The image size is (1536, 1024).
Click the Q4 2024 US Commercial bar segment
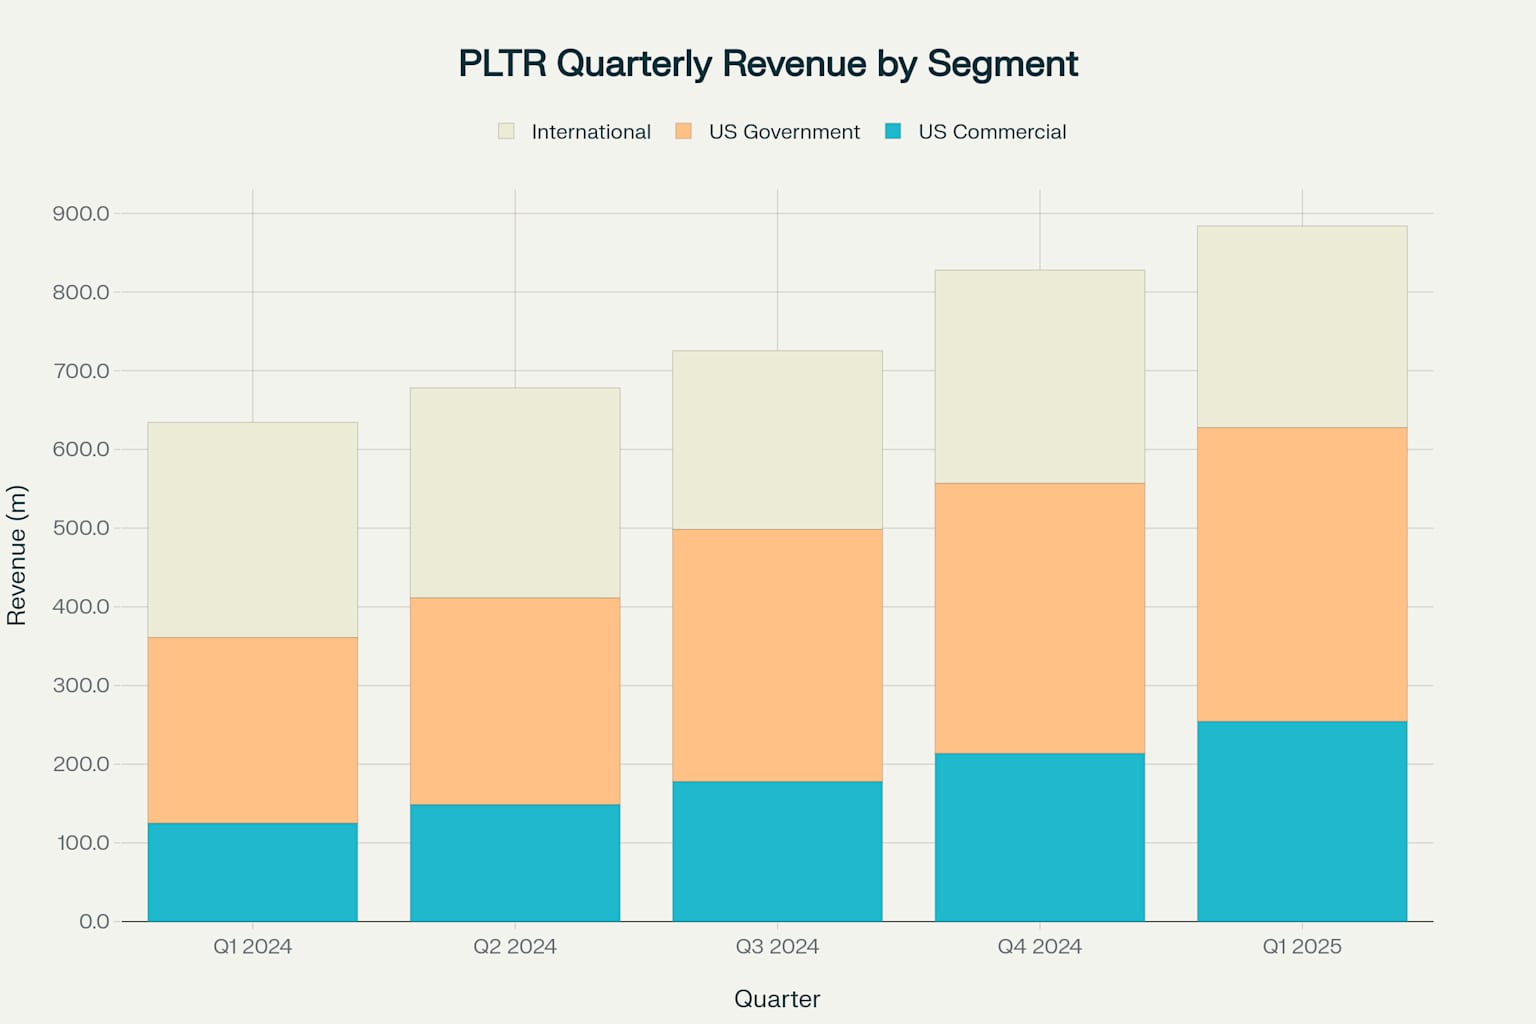(1040, 837)
